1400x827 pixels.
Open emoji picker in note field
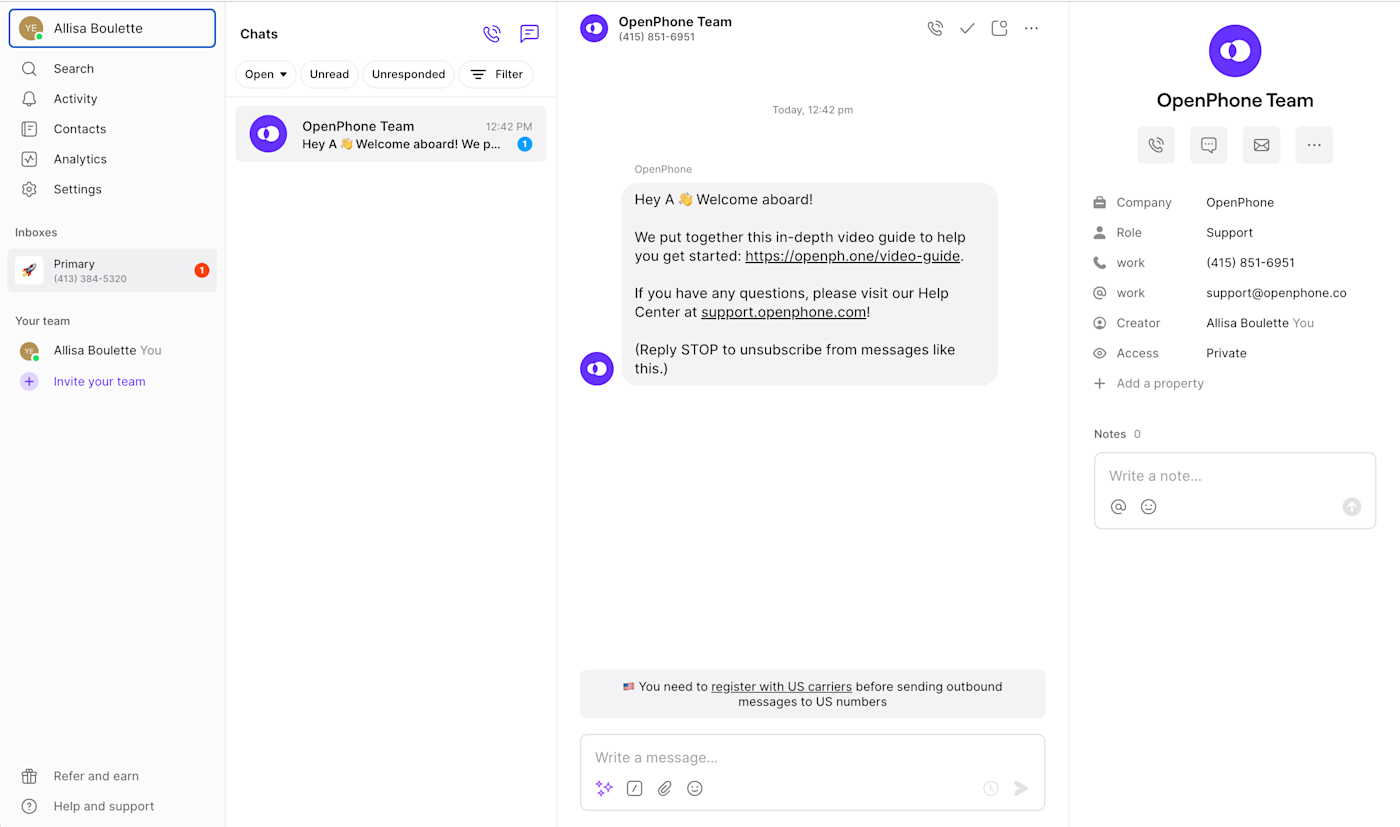[1149, 507]
